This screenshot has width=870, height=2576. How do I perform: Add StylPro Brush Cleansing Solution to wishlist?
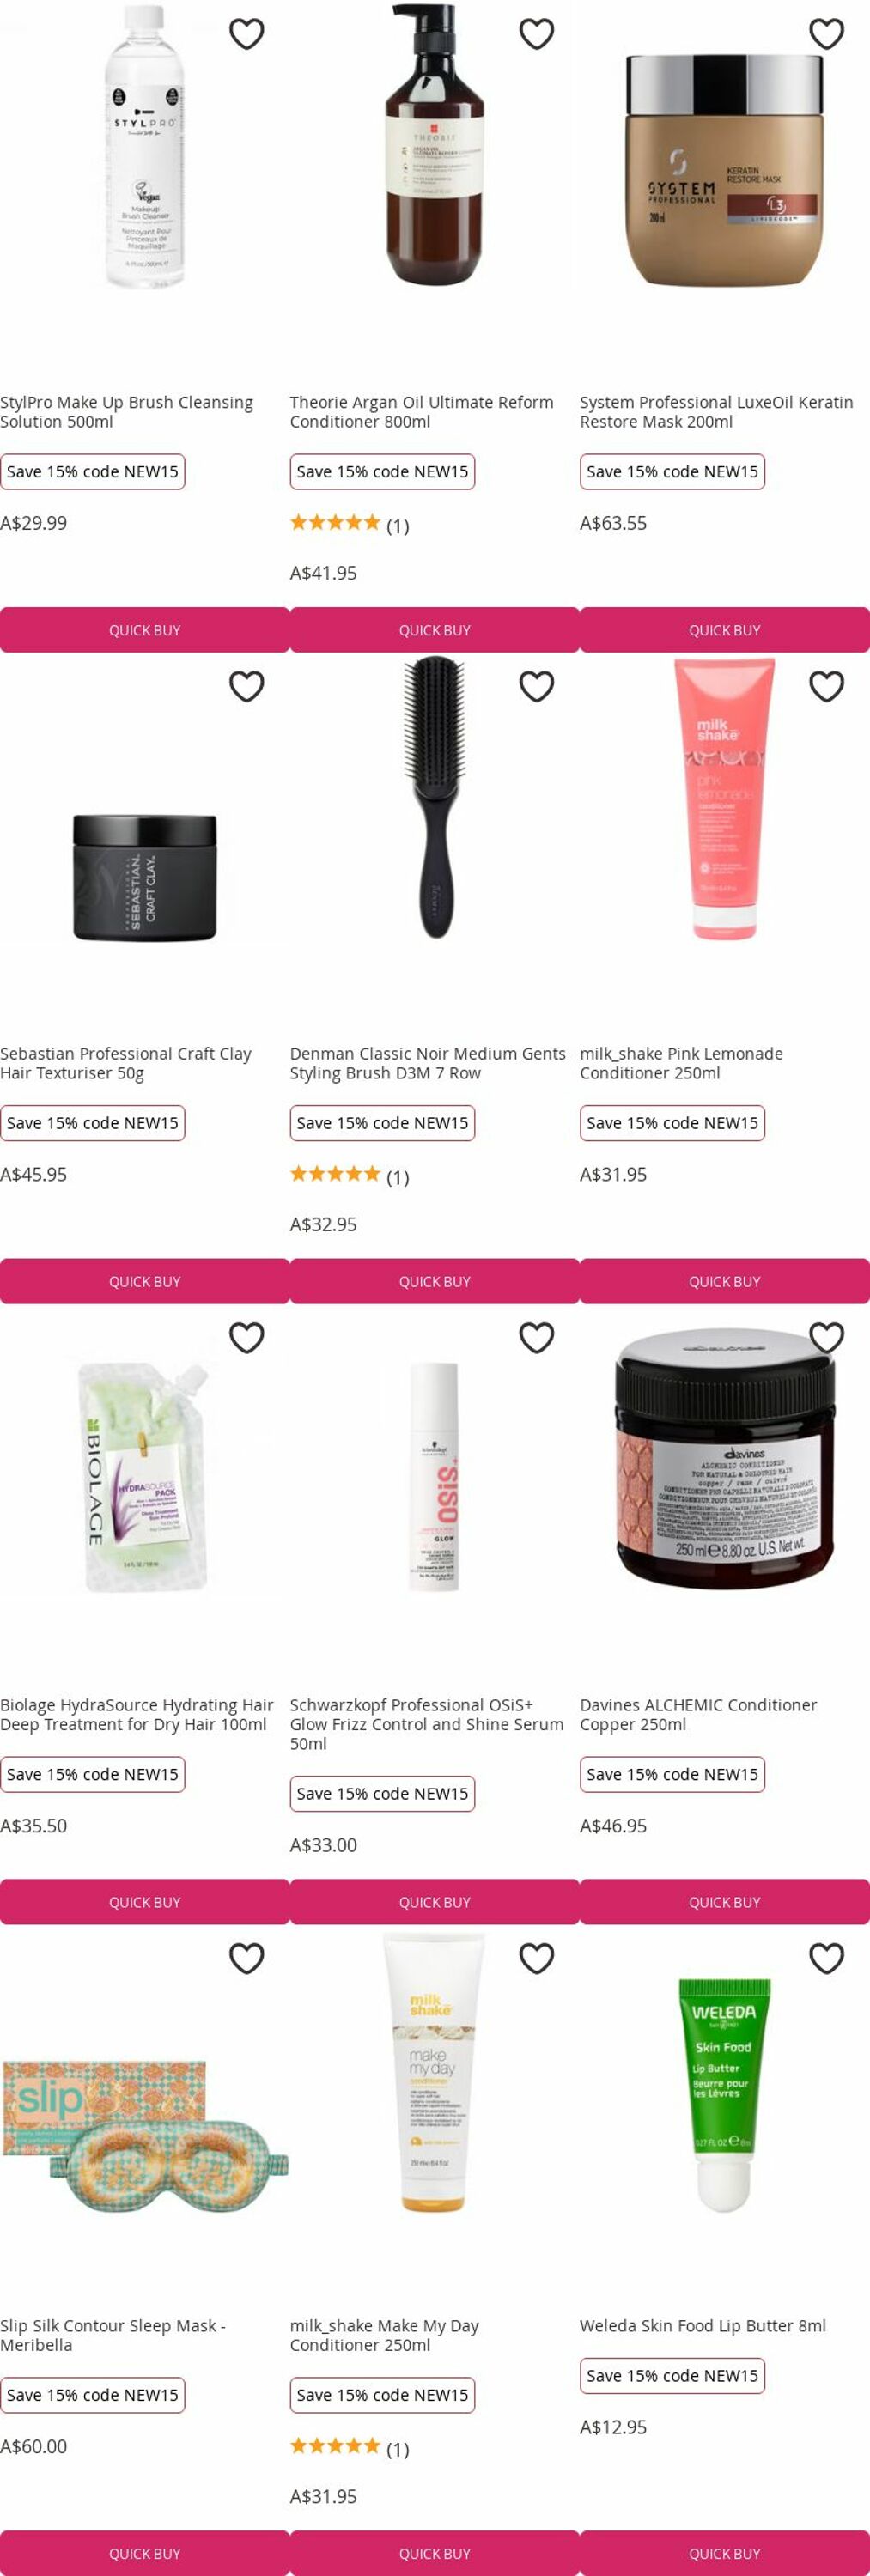(246, 34)
